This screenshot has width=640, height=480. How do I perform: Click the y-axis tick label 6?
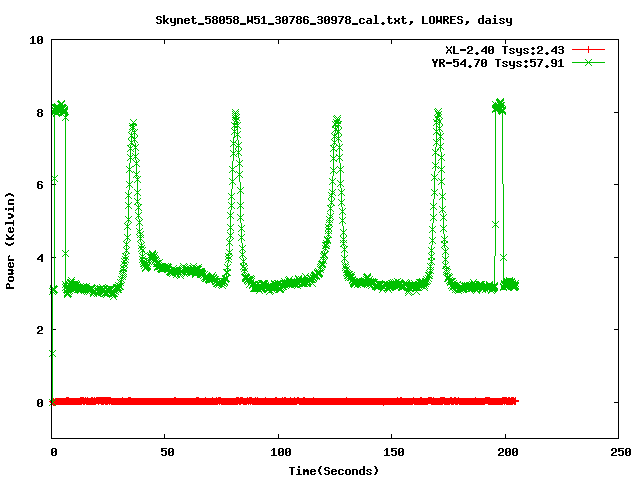(40, 185)
